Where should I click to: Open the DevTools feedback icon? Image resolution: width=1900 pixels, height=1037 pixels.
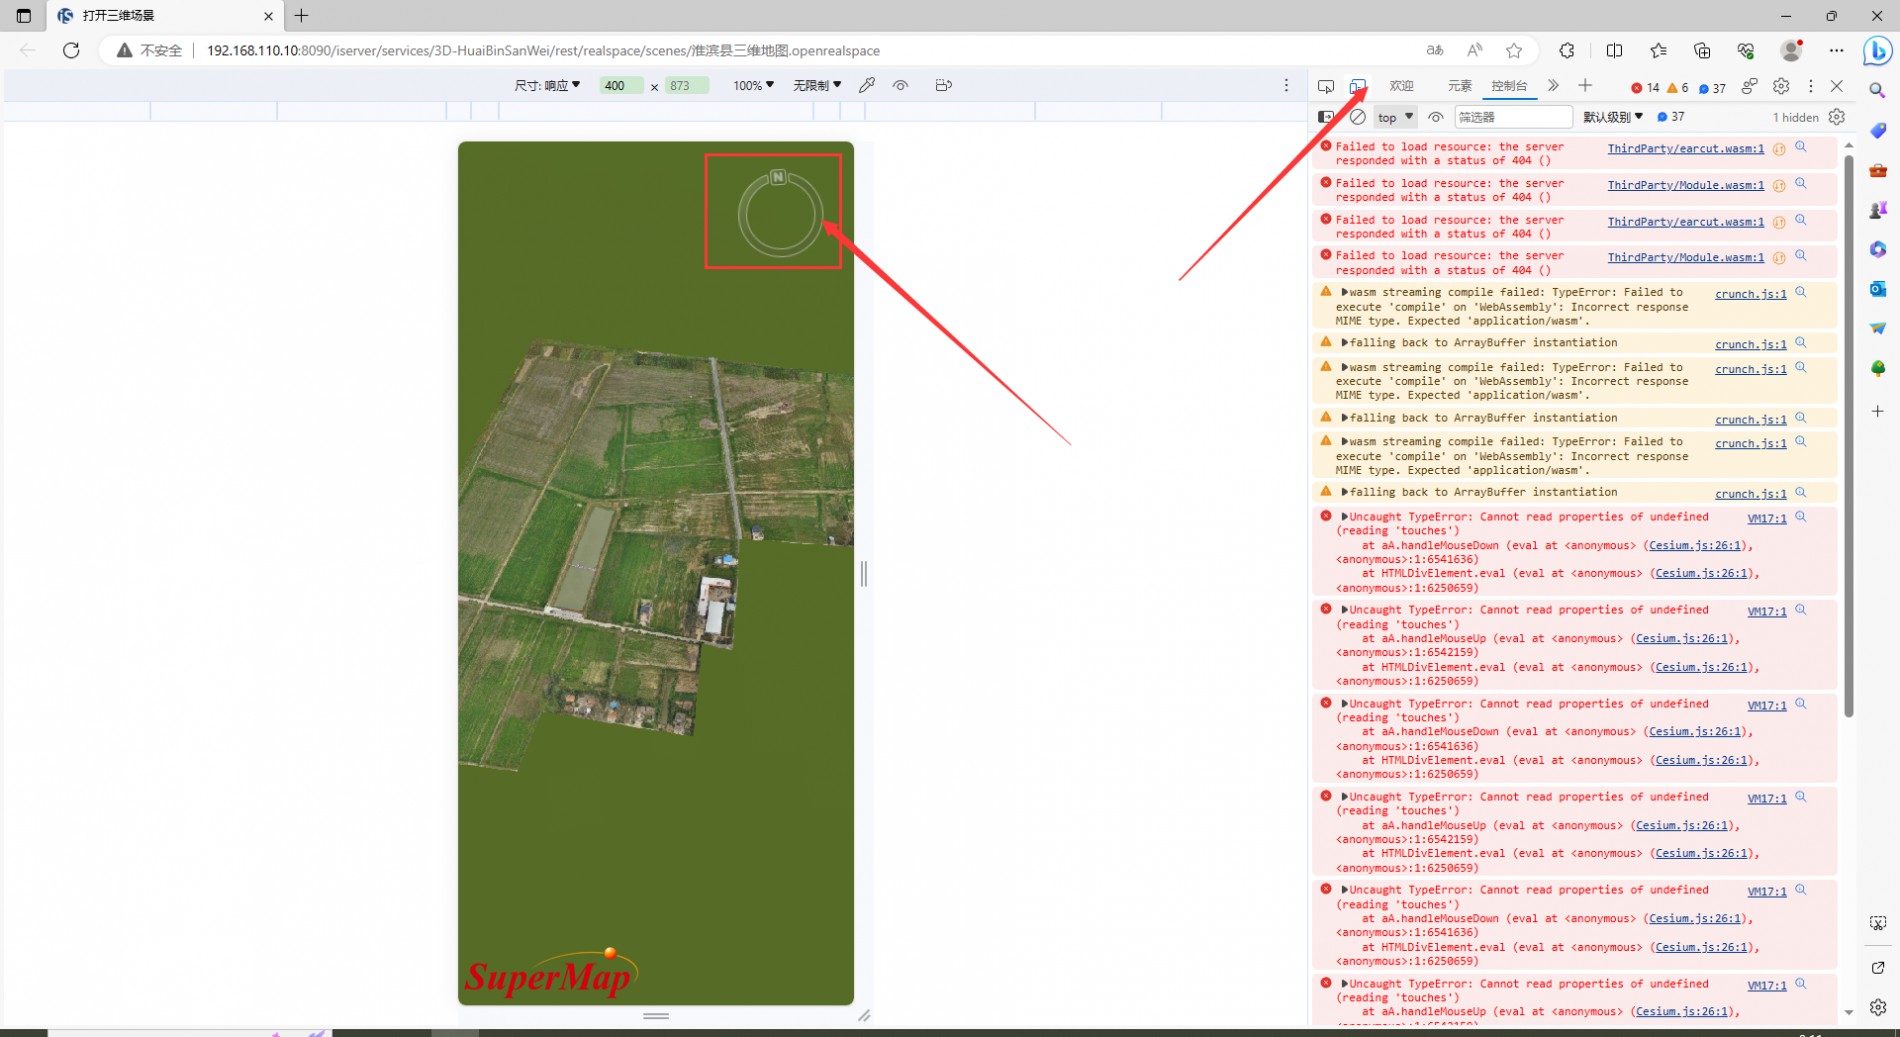[1749, 86]
